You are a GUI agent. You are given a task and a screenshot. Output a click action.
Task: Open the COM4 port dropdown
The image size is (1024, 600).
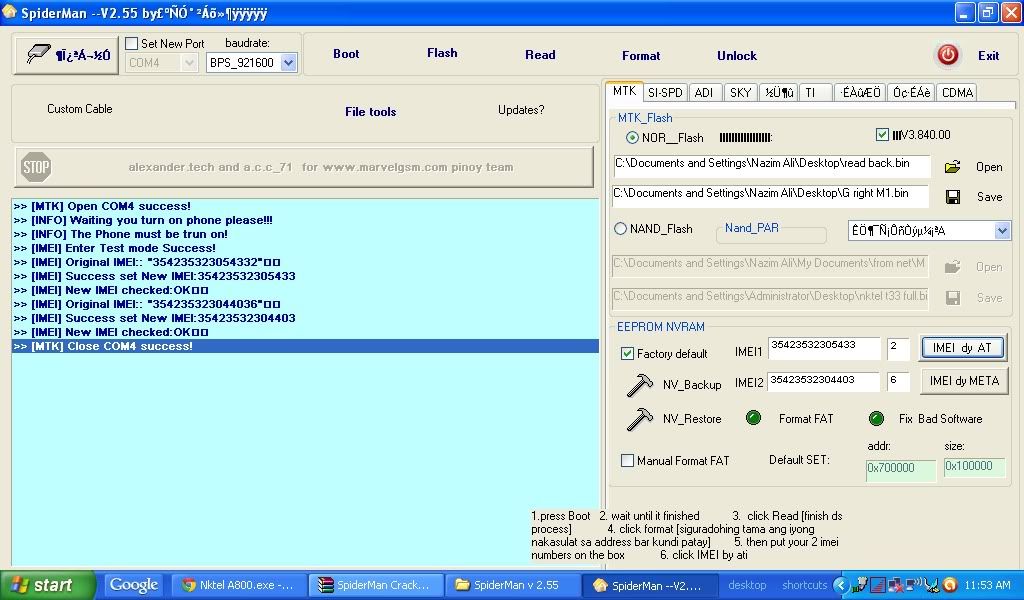(x=189, y=63)
